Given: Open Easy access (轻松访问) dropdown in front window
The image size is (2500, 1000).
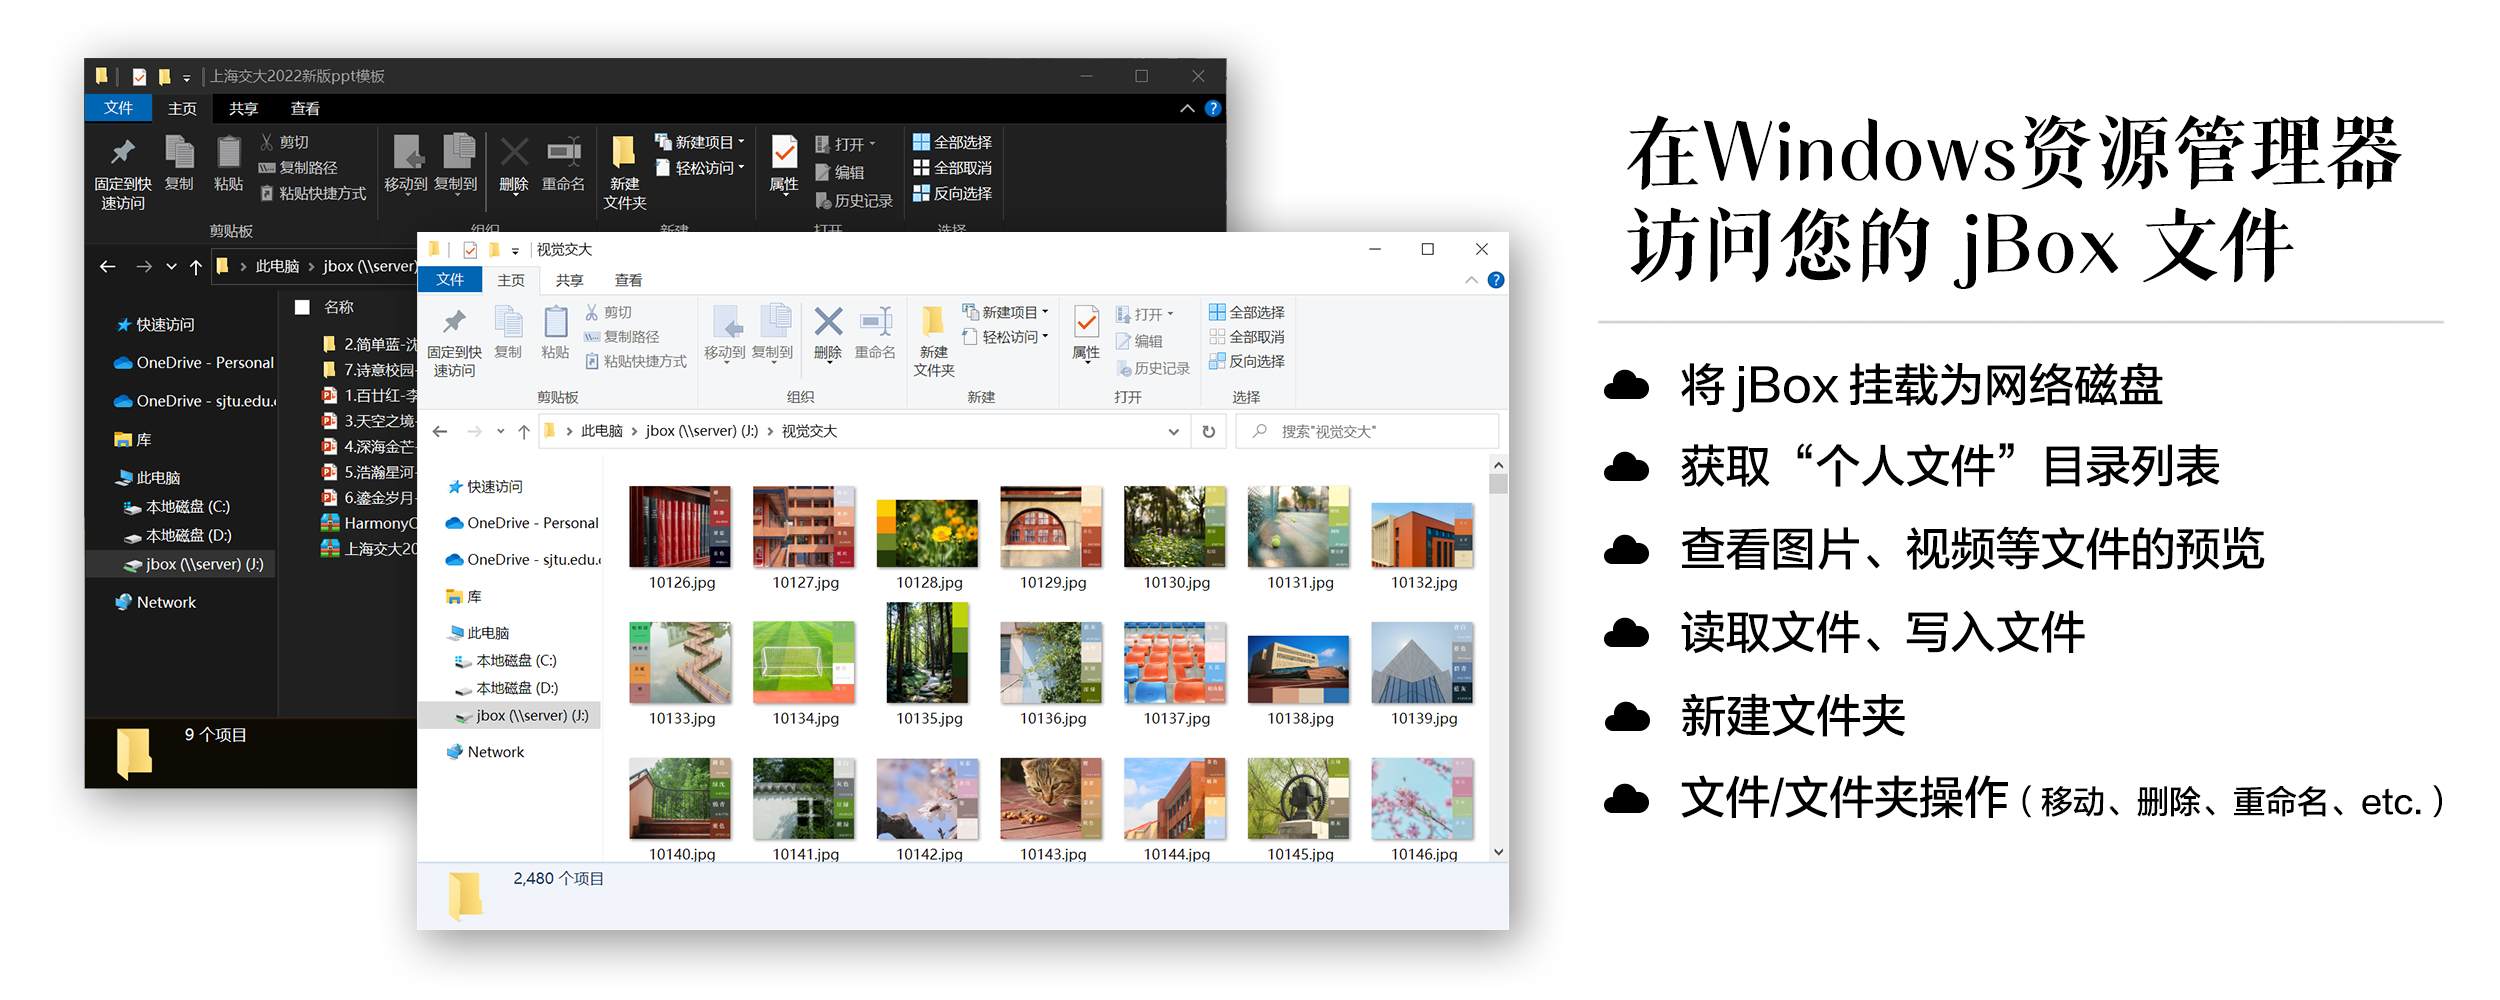Looking at the screenshot, I should pyautogui.click(x=1005, y=337).
